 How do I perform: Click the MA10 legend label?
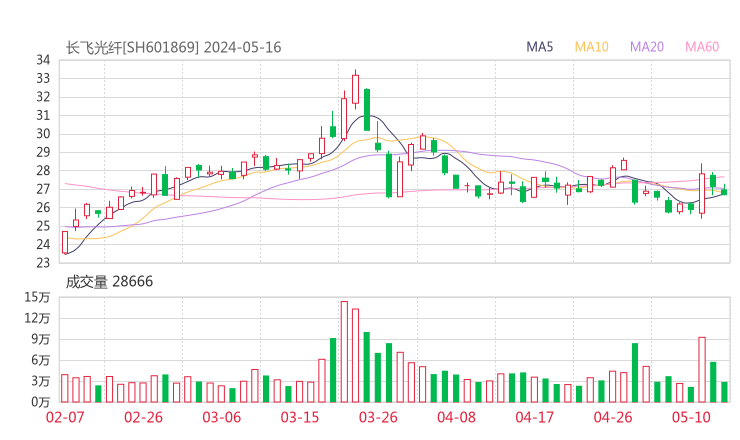pos(591,47)
